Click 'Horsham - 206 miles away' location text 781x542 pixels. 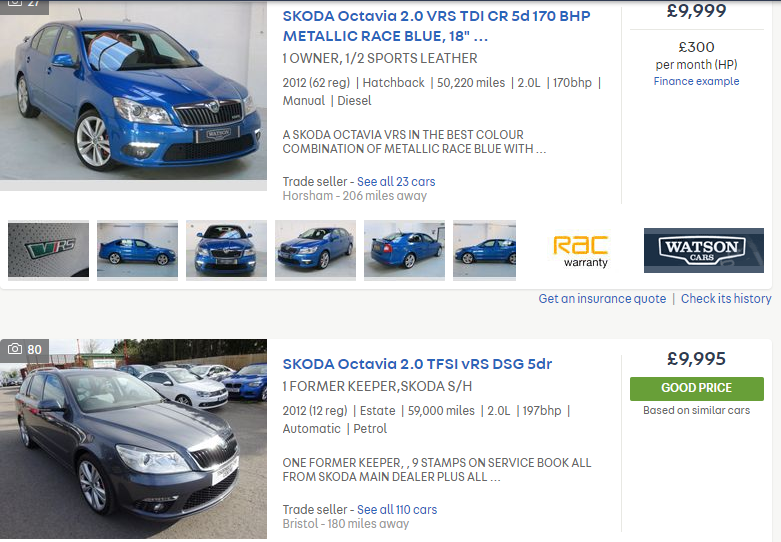[355, 196]
